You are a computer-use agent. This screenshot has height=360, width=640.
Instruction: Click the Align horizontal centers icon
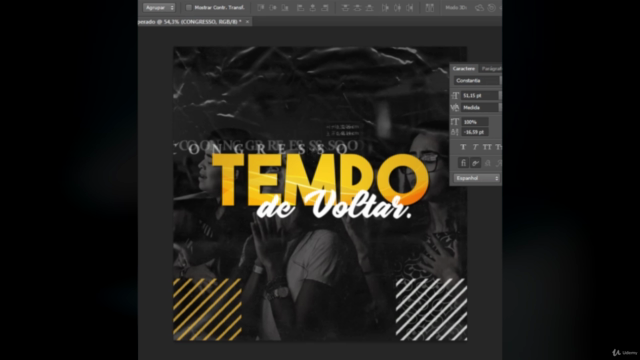(x=313, y=8)
